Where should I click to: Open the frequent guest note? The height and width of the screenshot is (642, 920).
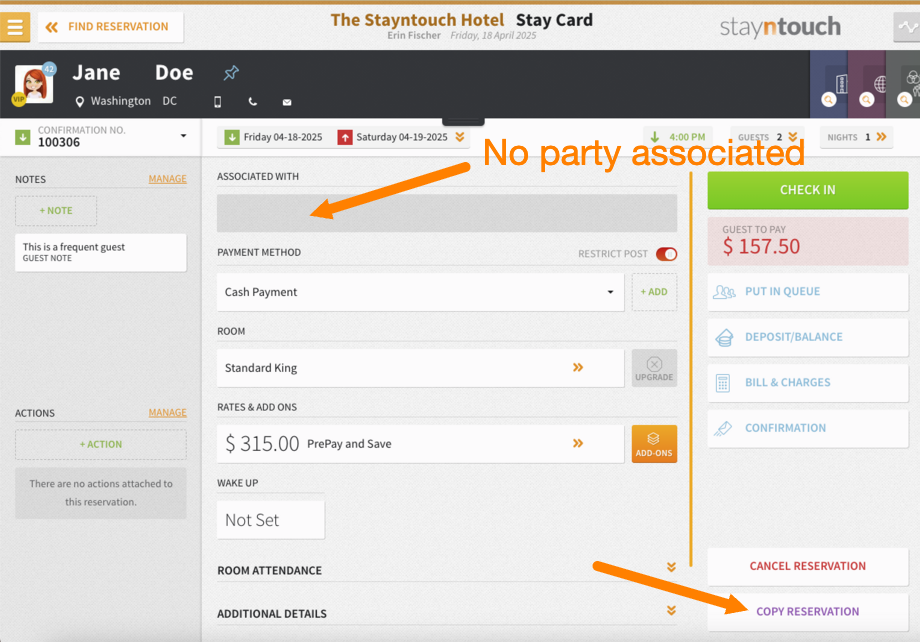click(101, 252)
